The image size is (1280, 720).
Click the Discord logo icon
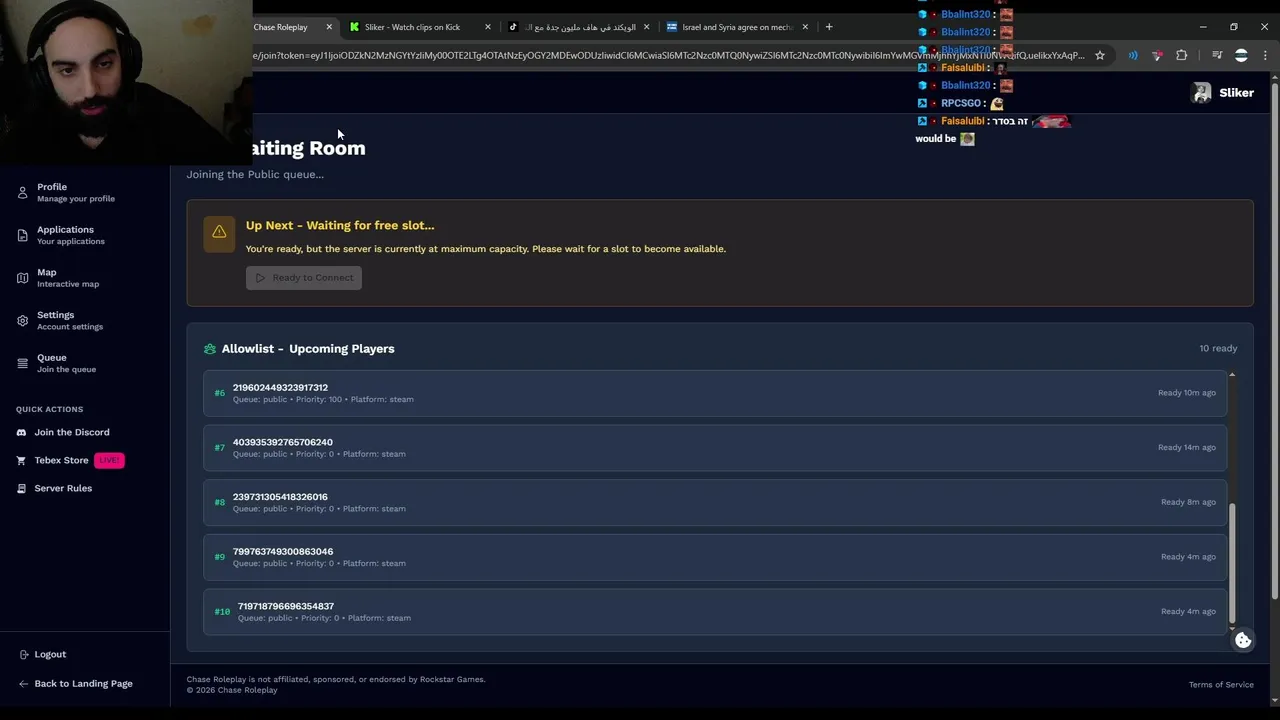point(22,432)
